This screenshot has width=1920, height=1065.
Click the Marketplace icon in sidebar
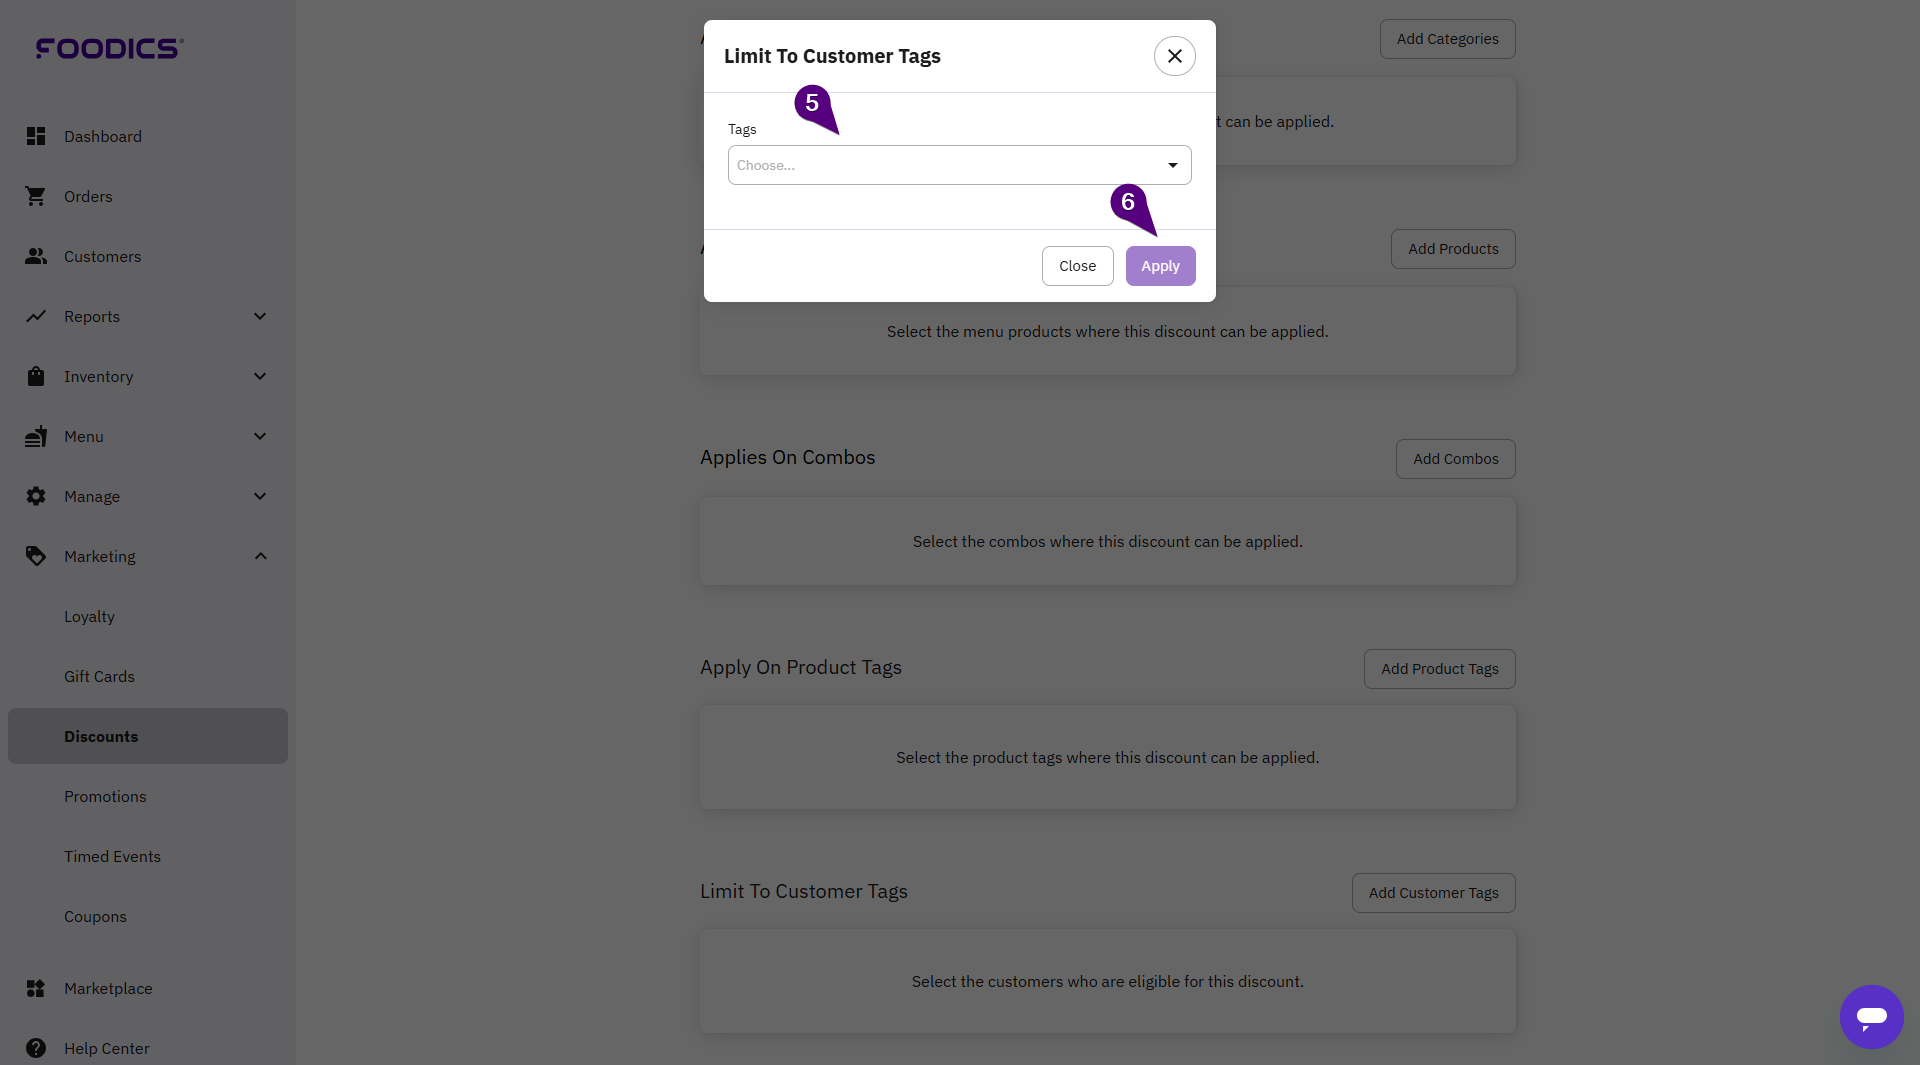coord(36,988)
